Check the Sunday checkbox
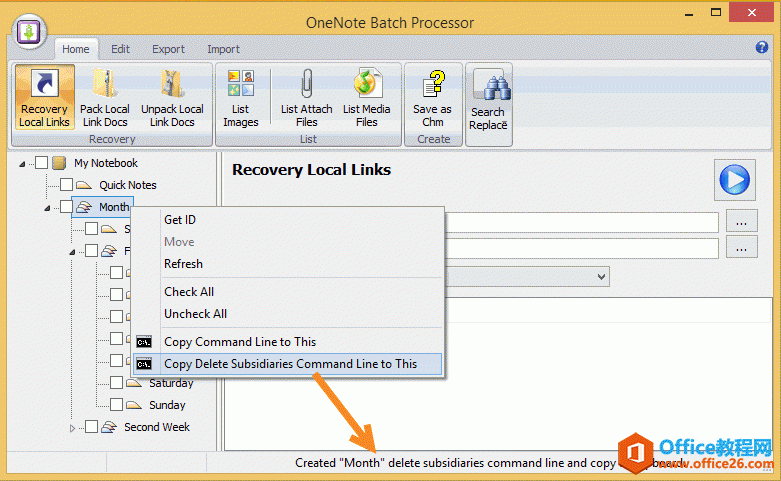The width and height of the screenshot is (781, 481). [x=116, y=405]
